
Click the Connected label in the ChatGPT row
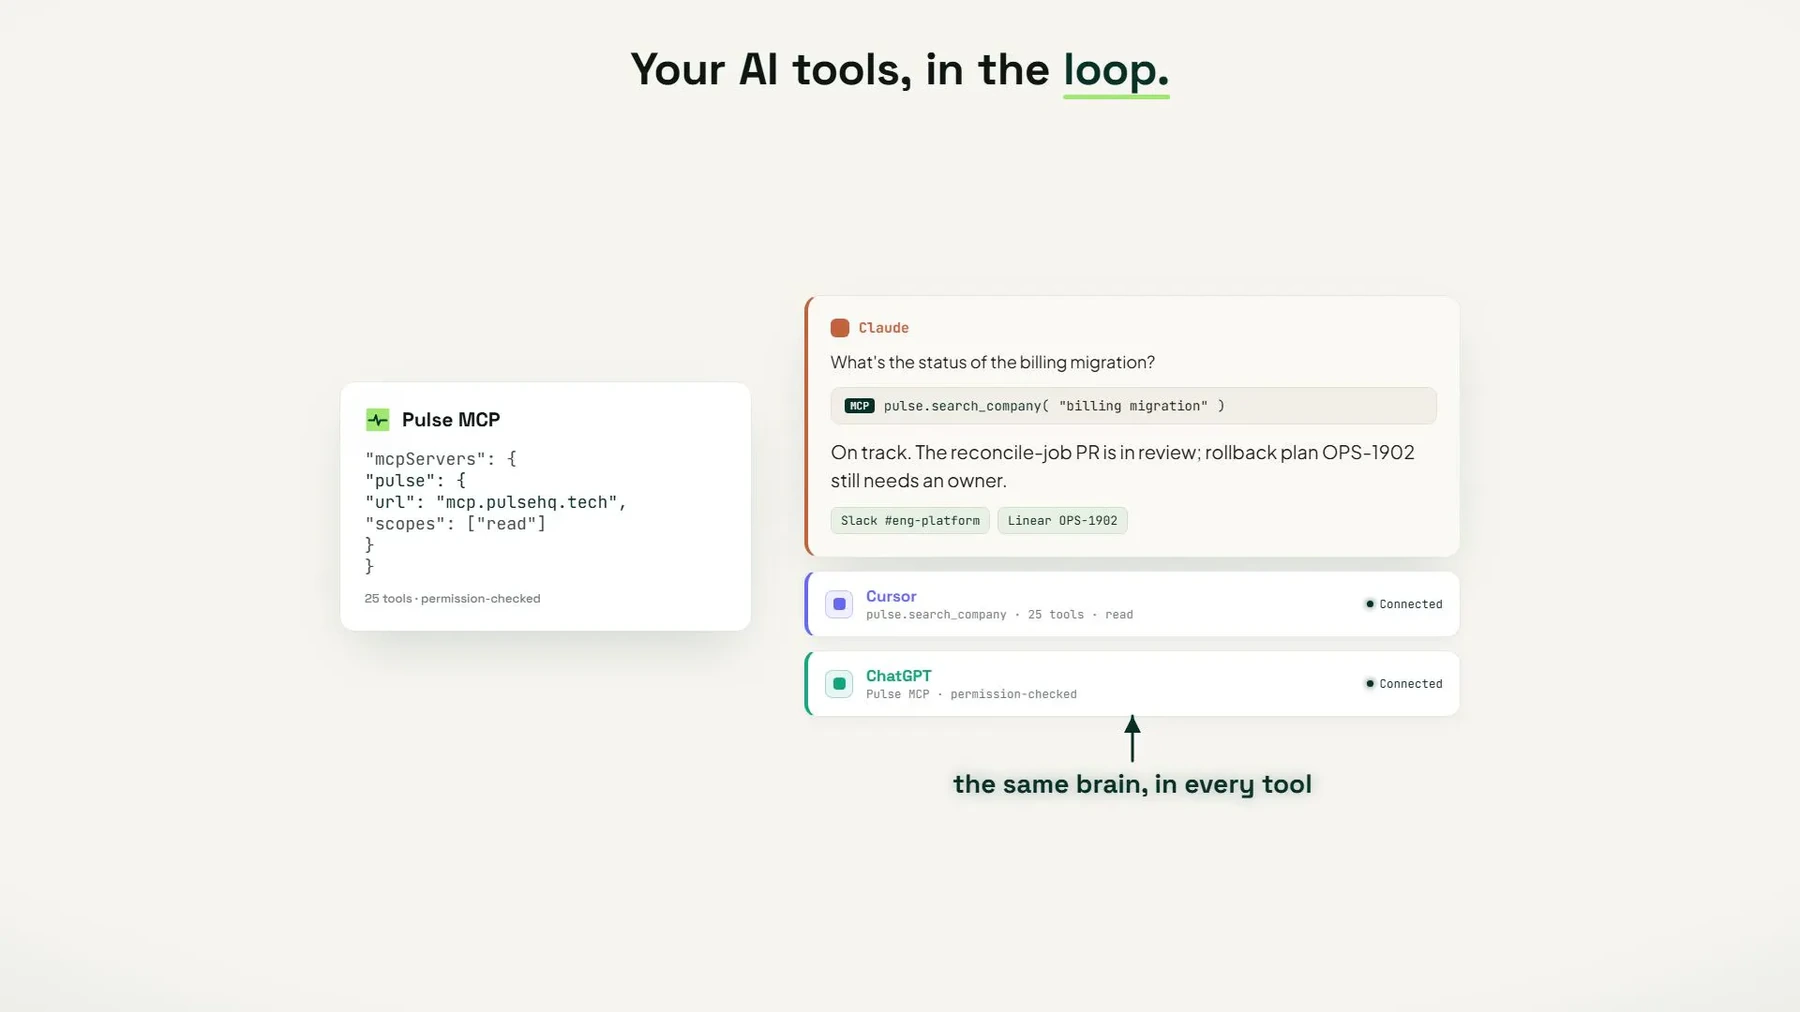[x=1411, y=684]
